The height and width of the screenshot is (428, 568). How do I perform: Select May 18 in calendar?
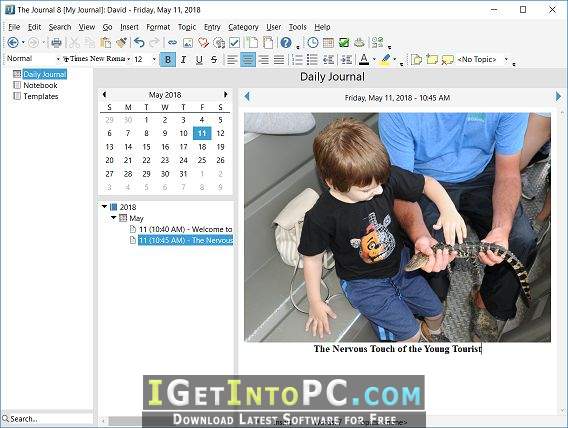tap(202, 147)
